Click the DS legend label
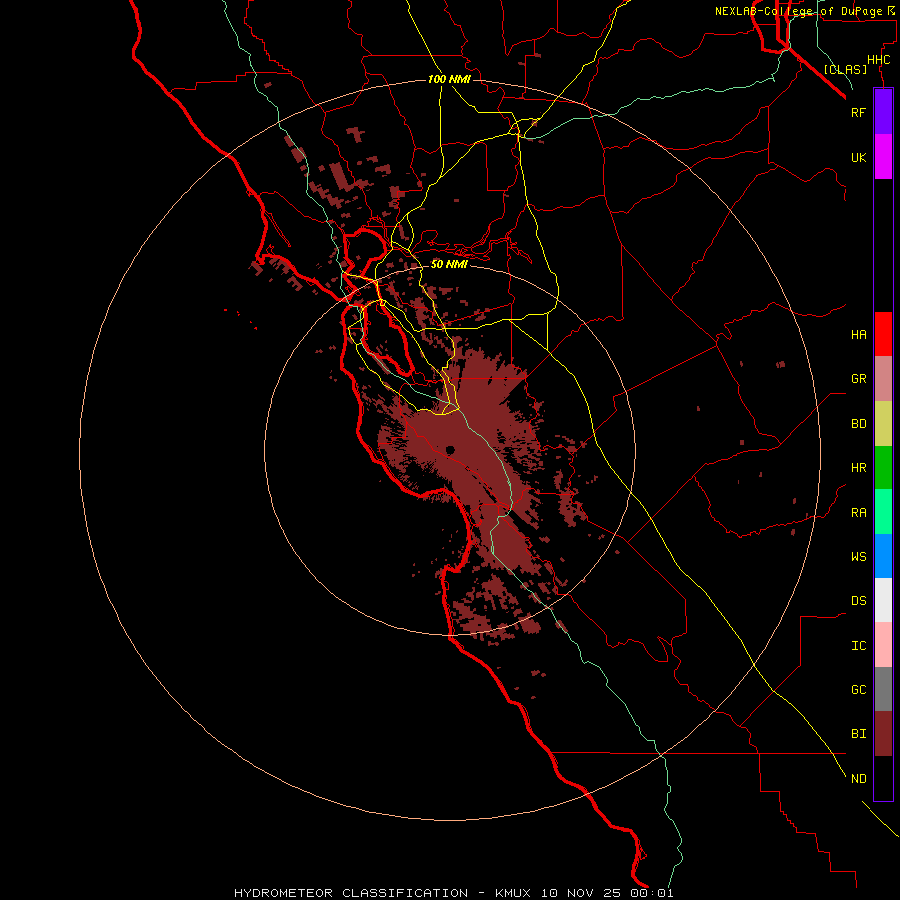The image size is (900, 900). [859, 601]
